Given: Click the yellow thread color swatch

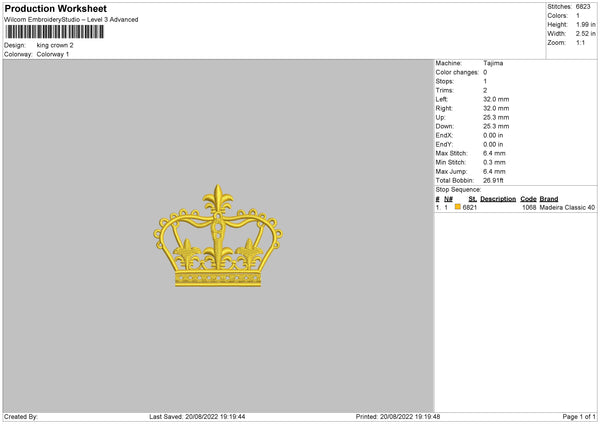Looking at the screenshot, I should (x=458, y=207).
